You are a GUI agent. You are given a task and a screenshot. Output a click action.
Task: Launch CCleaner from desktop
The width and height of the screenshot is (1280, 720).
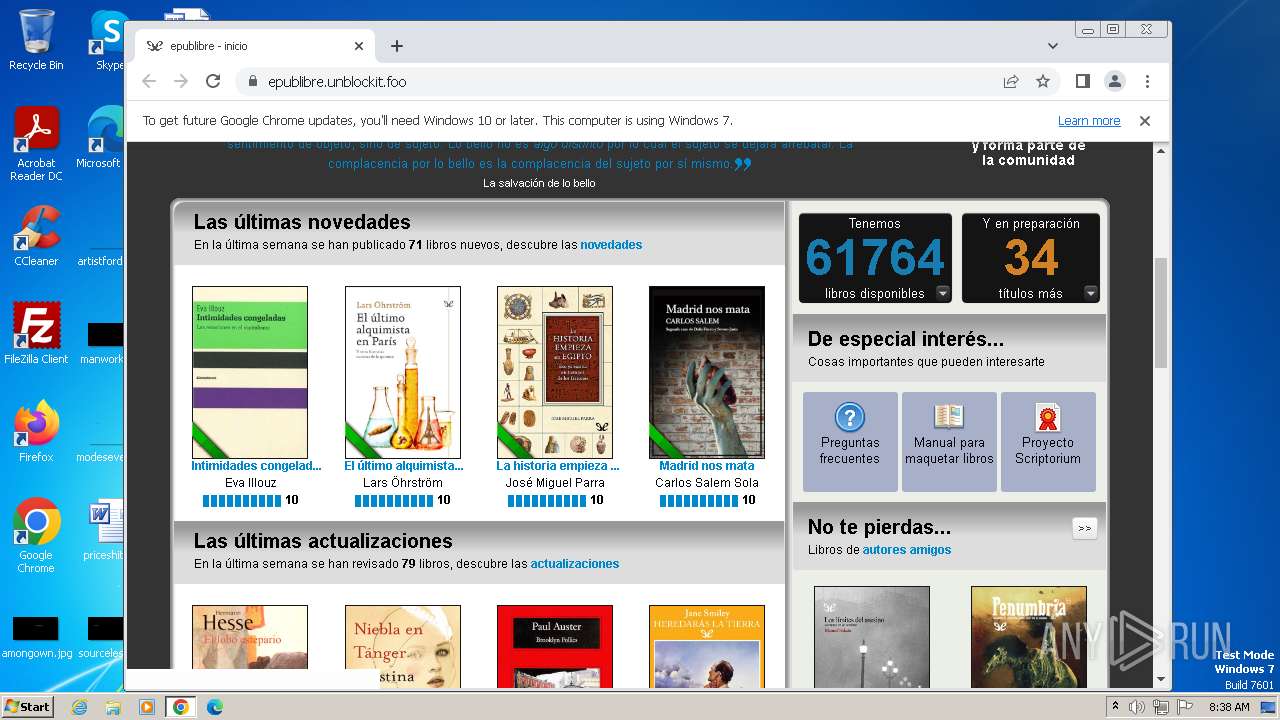pos(36,236)
